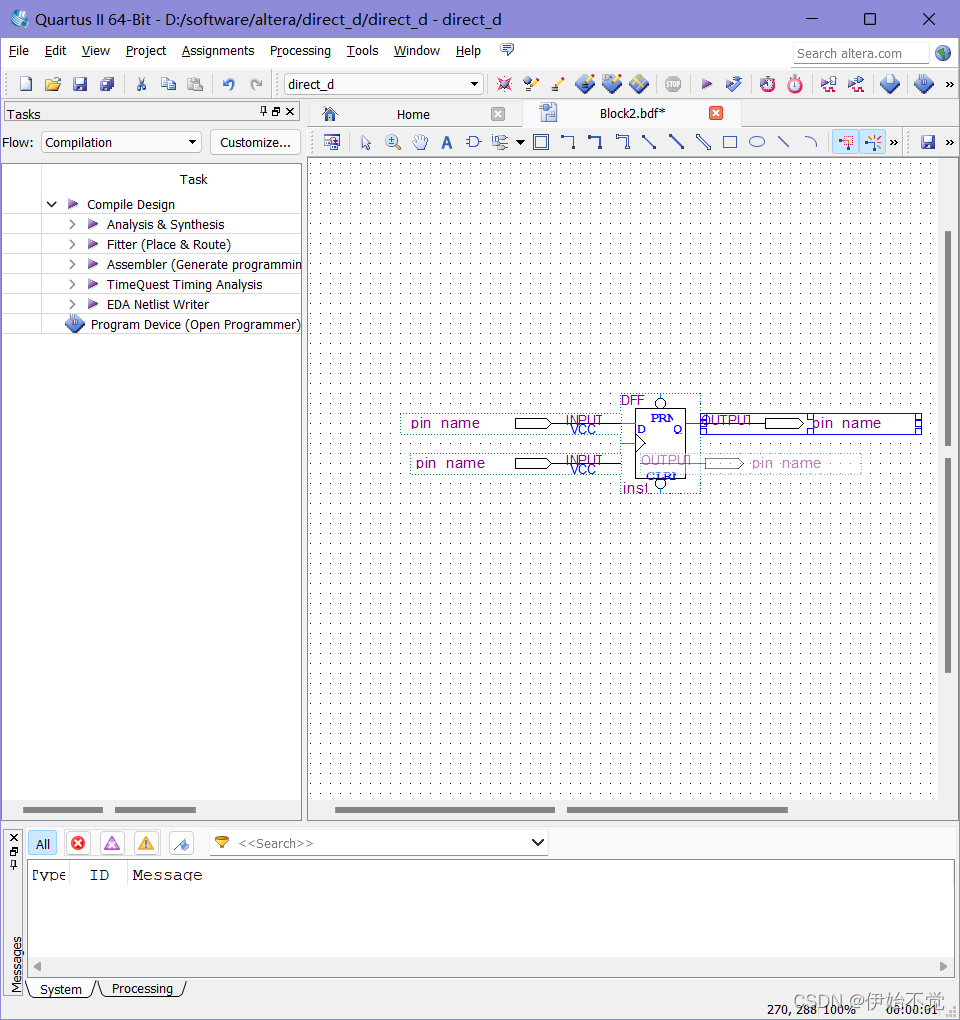This screenshot has width=960, height=1020.
Task: Open the Tools menu
Action: click(362, 51)
